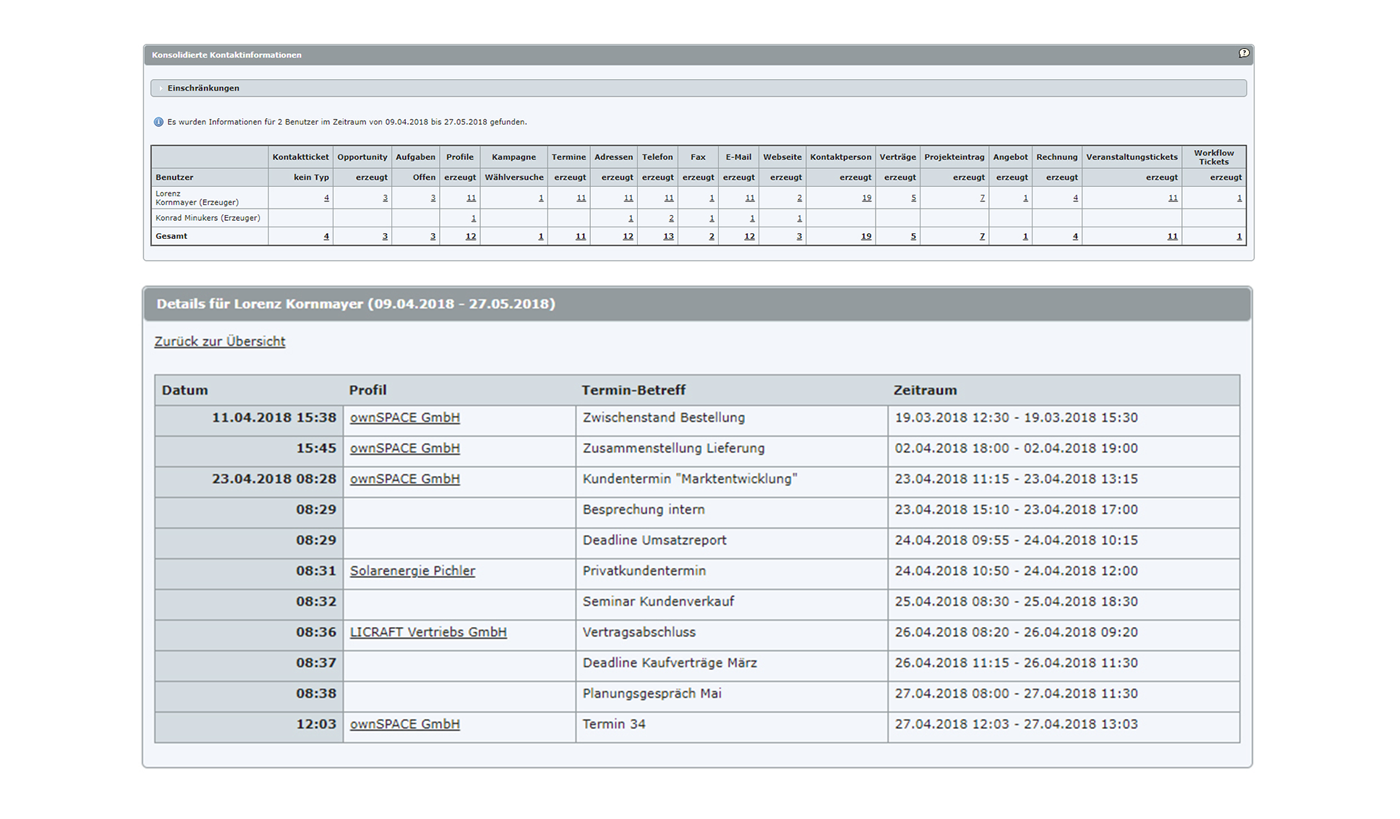Screen dimensions: 1400x819
Task: Click the Termin-Betreff column header
Action: point(634,390)
